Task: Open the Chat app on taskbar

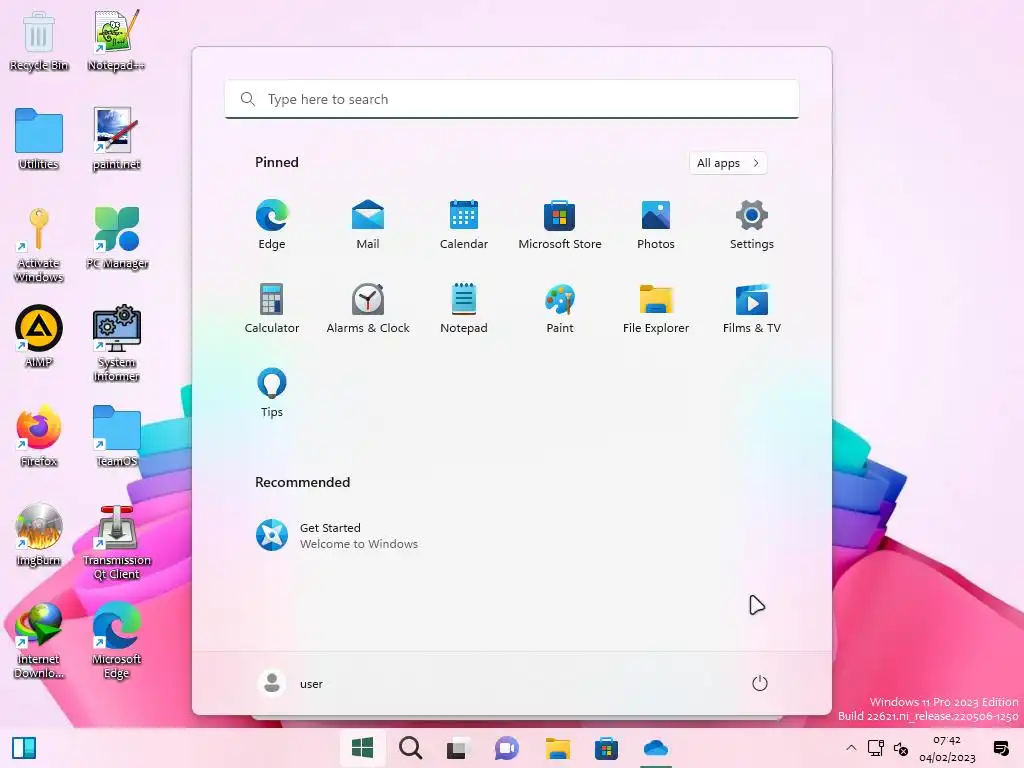Action: click(x=507, y=748)
